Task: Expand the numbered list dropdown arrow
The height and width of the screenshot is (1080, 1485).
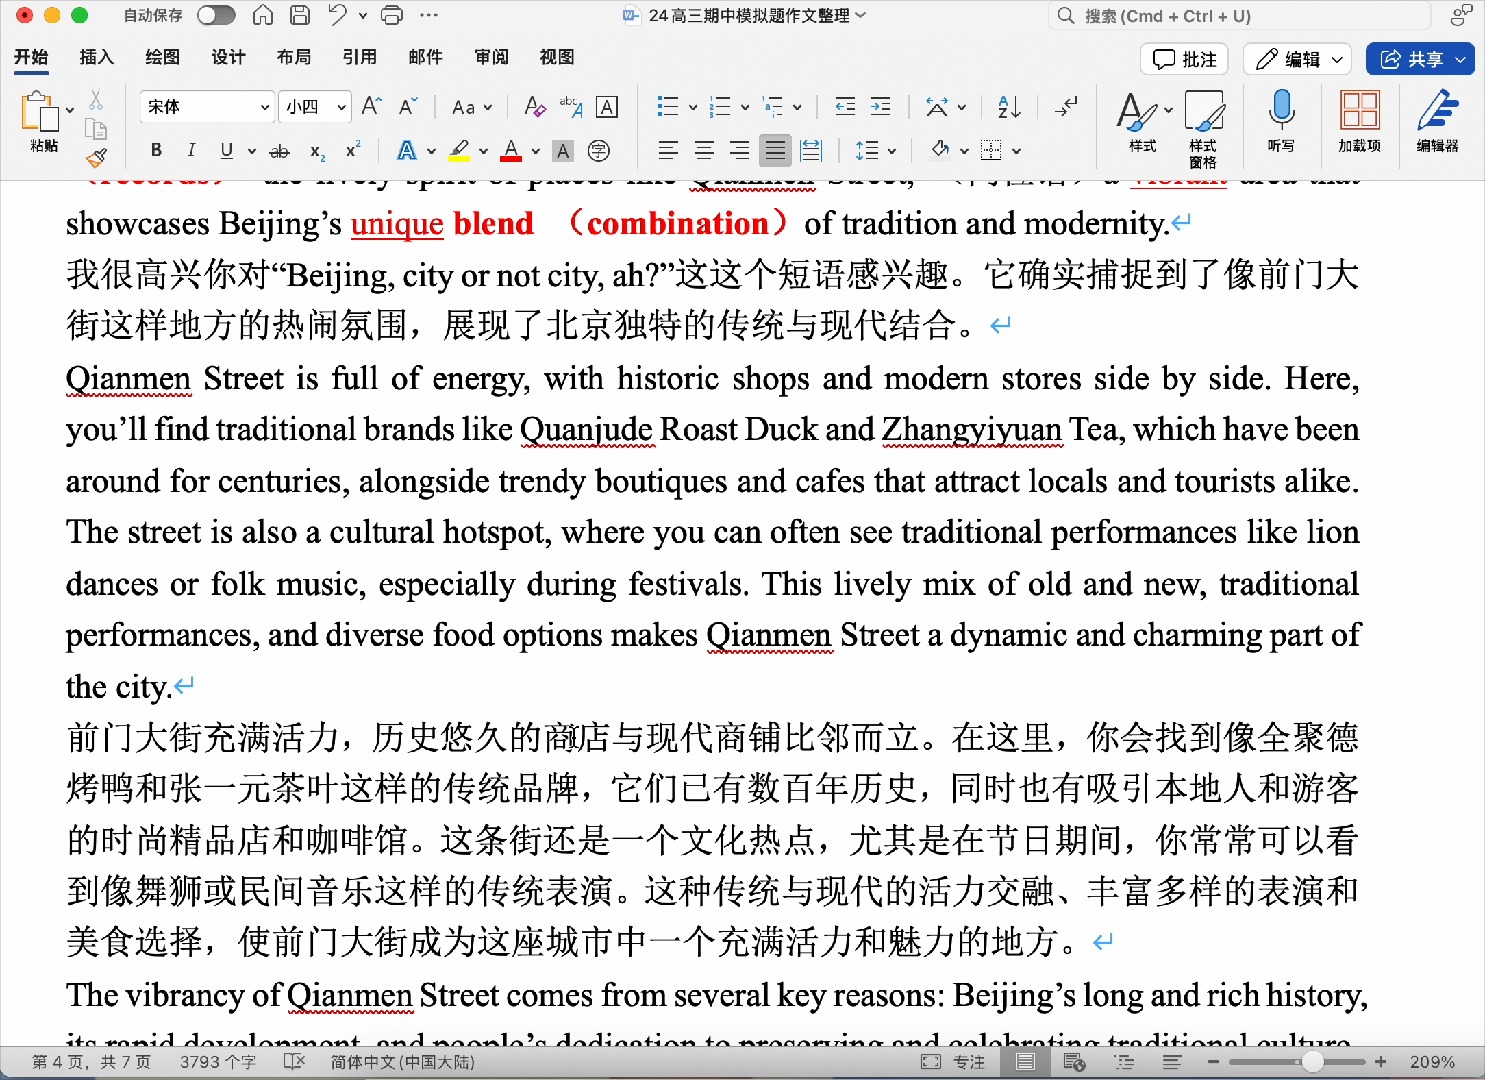Action: click(744, 107)
